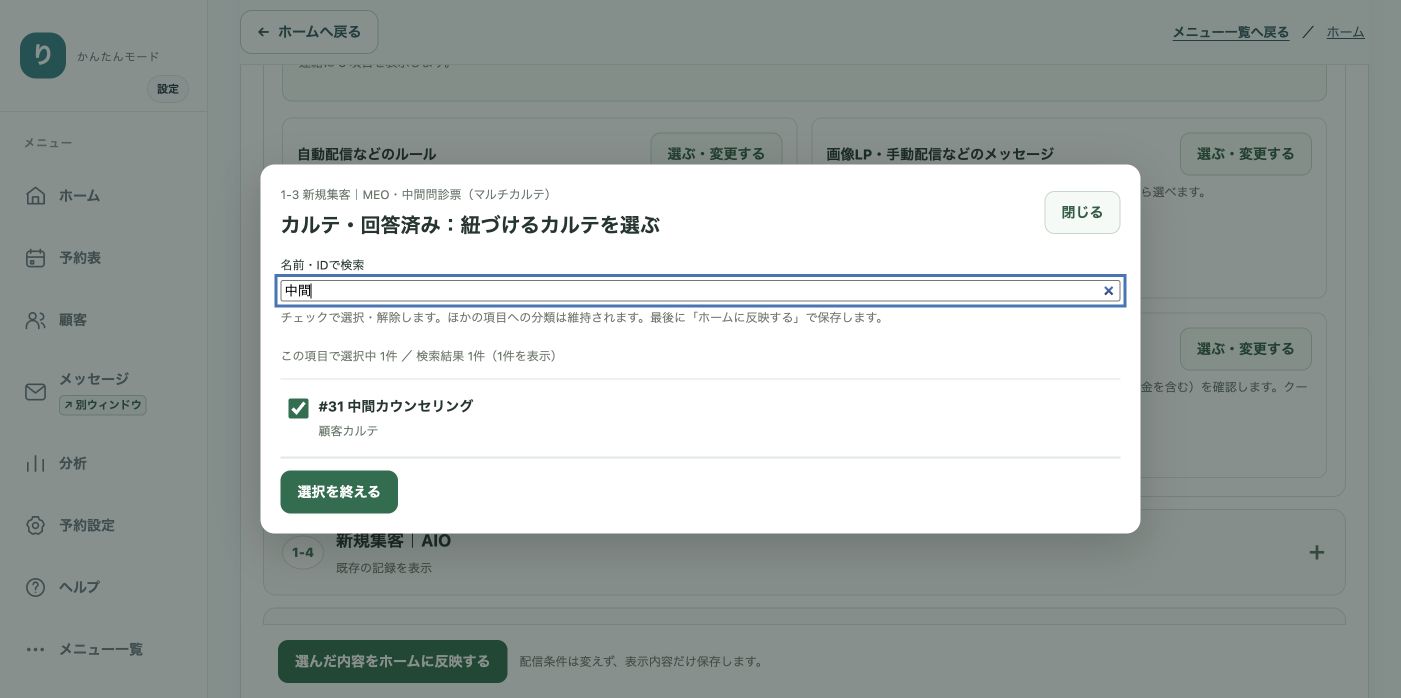Click the bar chart icon for 分析
The width and height of the screenshot is (1401, 698).
click(x=35, y=464)
